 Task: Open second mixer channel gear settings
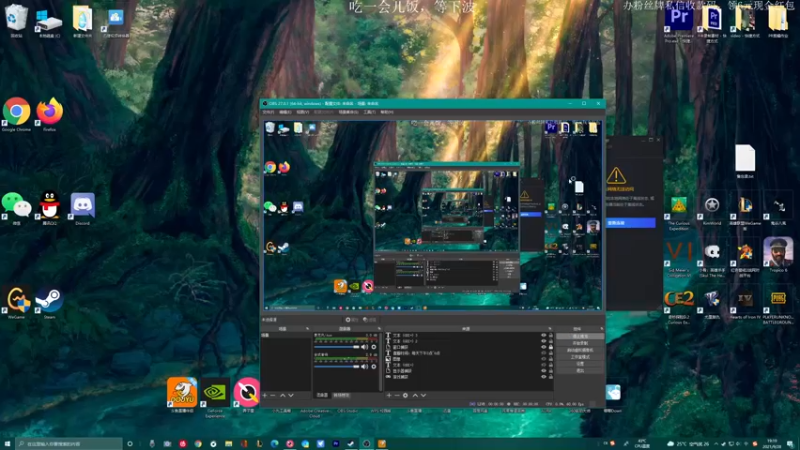(x=374, y=367)
